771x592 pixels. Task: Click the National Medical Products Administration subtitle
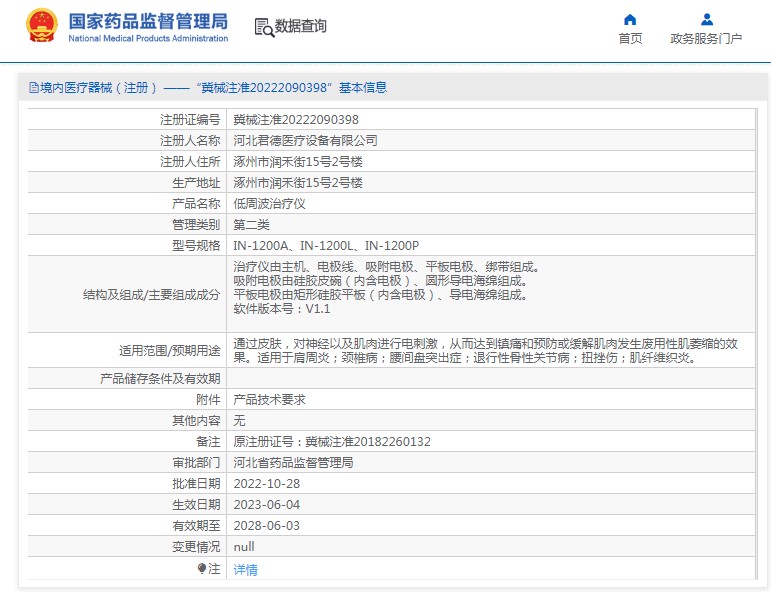click(x=148, y=38)
